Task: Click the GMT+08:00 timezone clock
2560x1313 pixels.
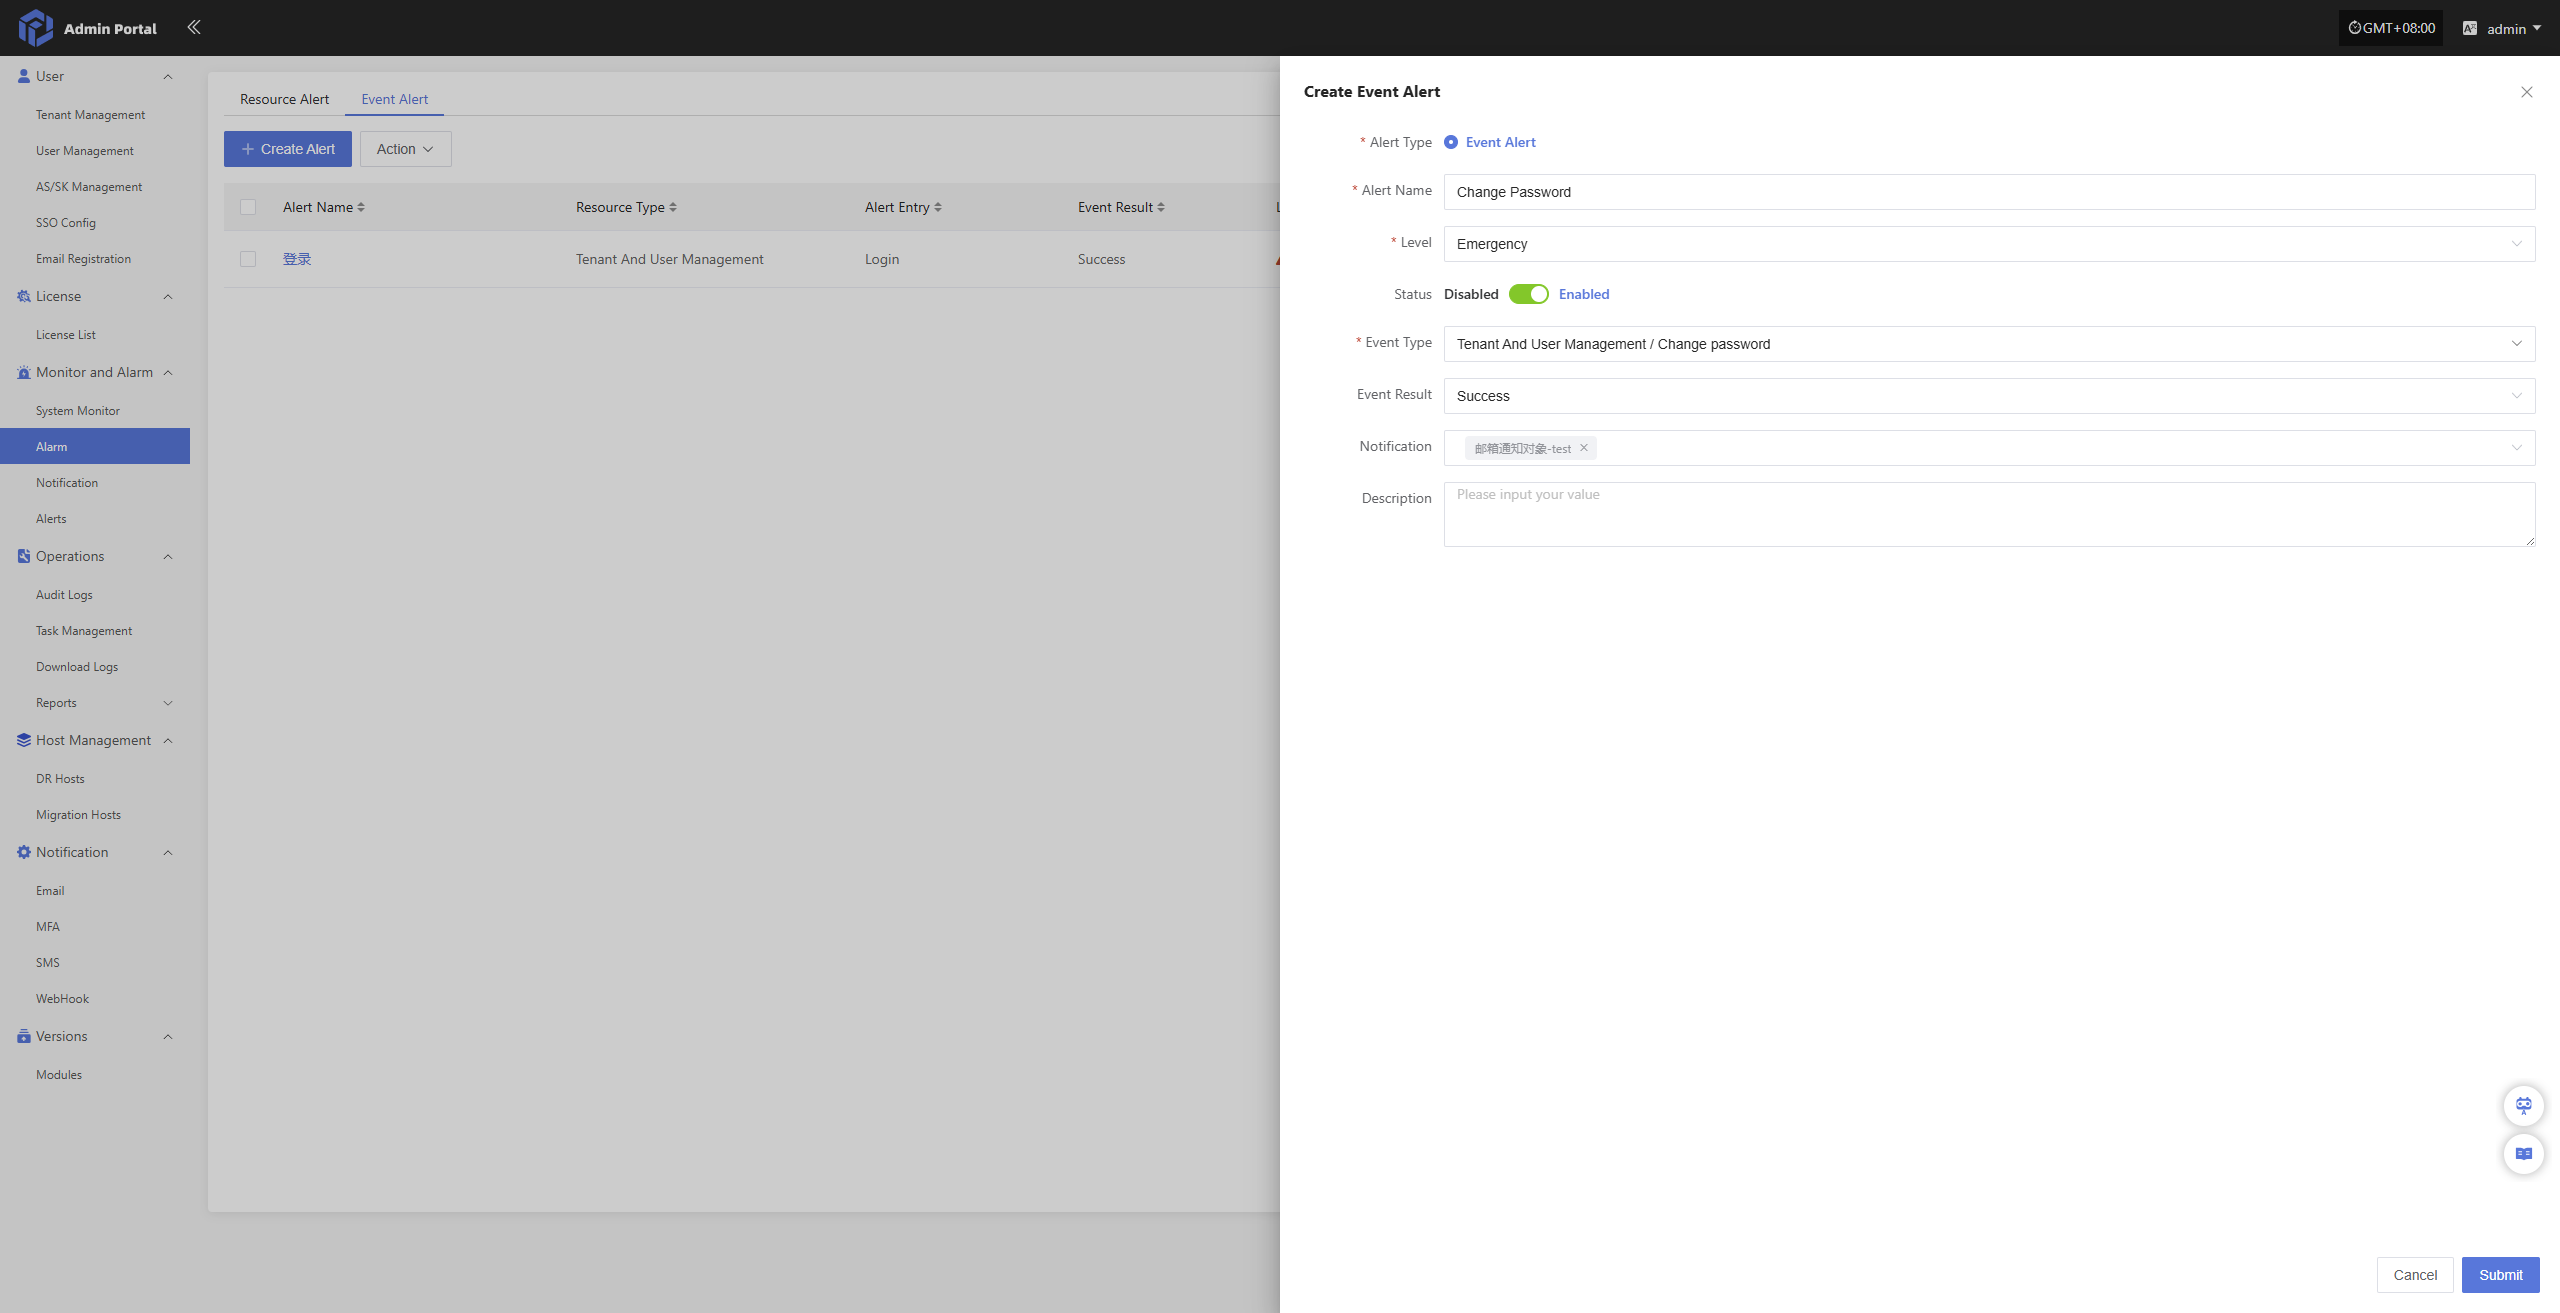Action: tap(2391, 28)
